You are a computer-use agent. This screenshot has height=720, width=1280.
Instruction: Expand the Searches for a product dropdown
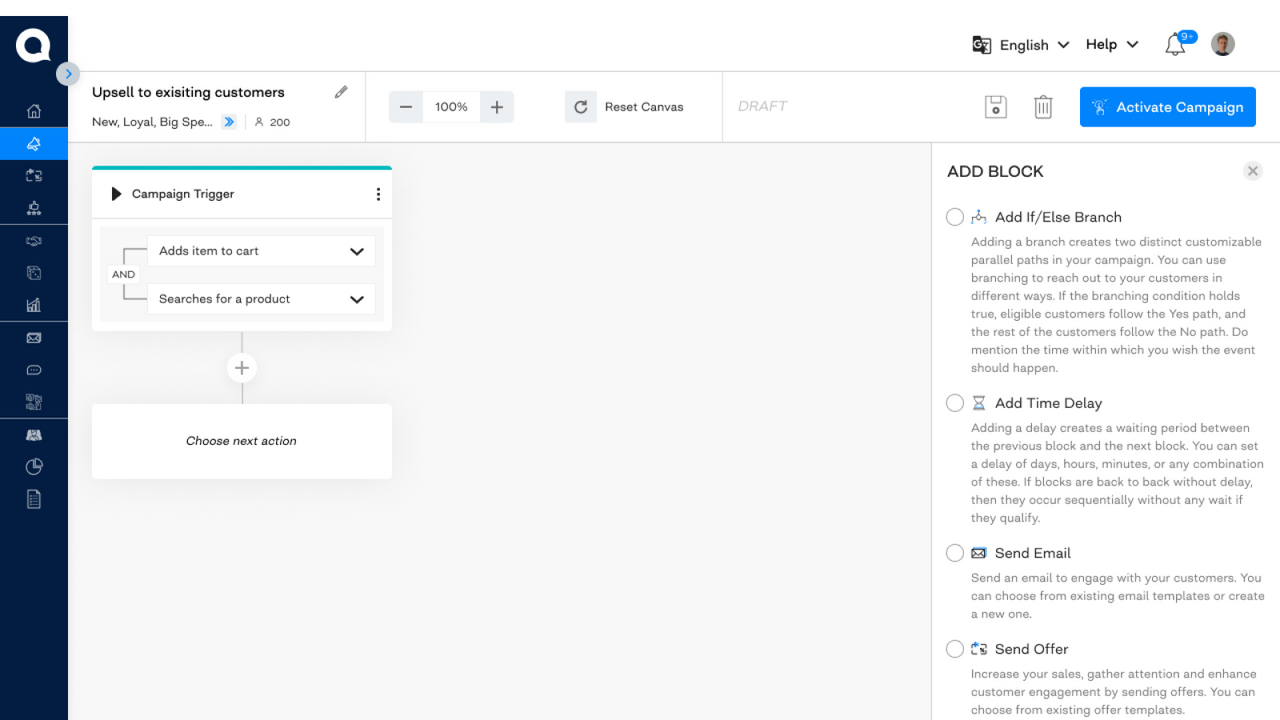(x=261, y=299)
